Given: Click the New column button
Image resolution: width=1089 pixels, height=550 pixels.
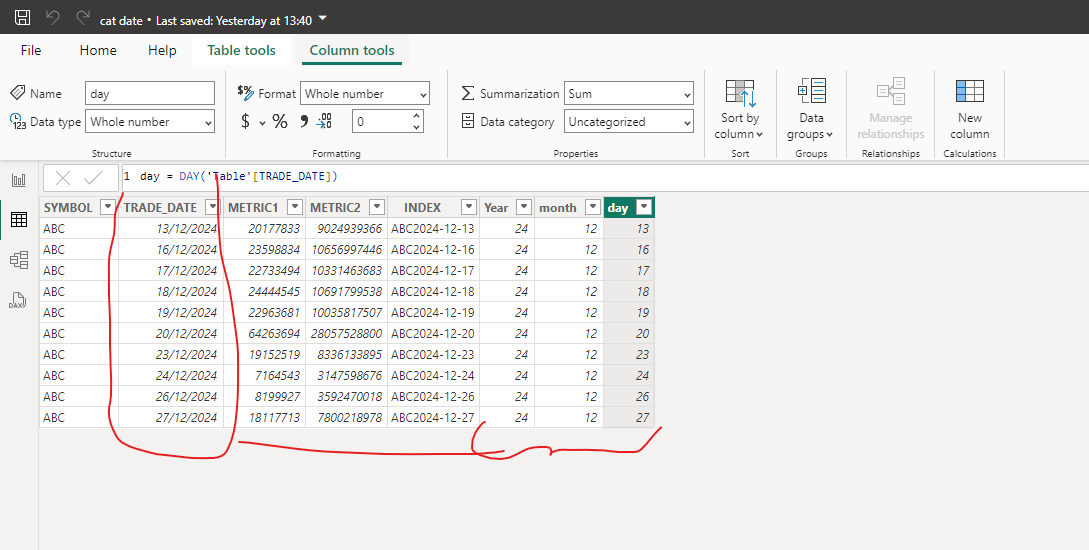Looking at the screenshot, I should pos(970,109).
